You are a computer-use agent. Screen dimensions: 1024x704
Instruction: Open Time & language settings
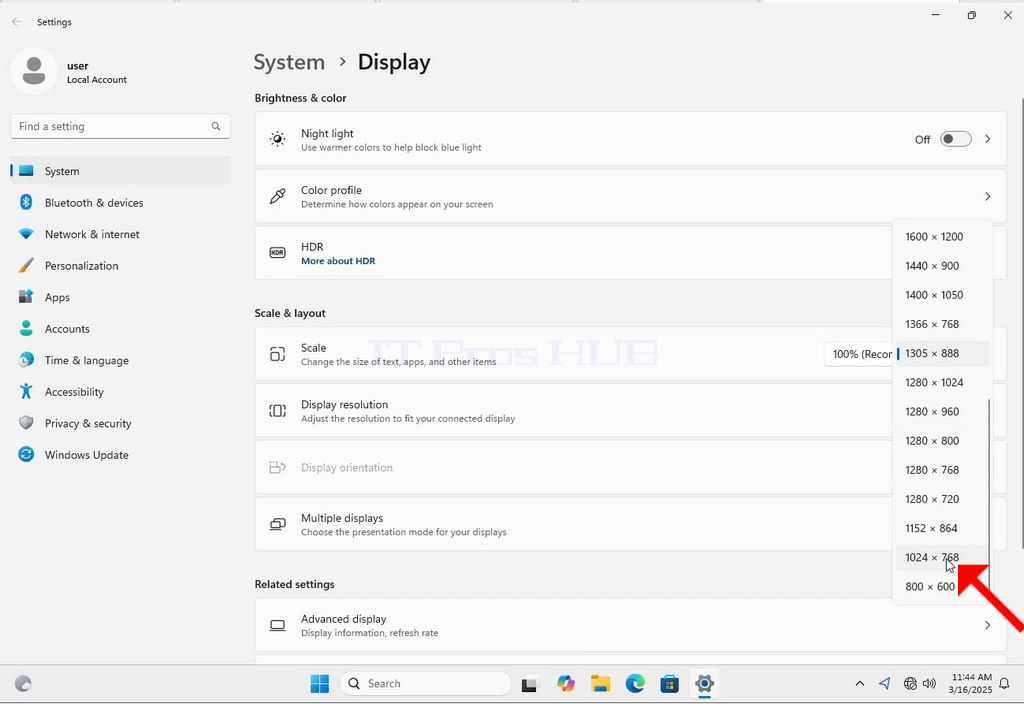[121, 360]
